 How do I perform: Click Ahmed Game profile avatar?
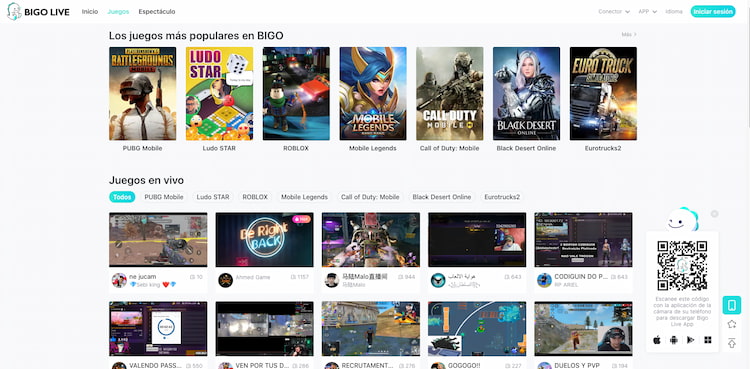click(x=225, y=280)
